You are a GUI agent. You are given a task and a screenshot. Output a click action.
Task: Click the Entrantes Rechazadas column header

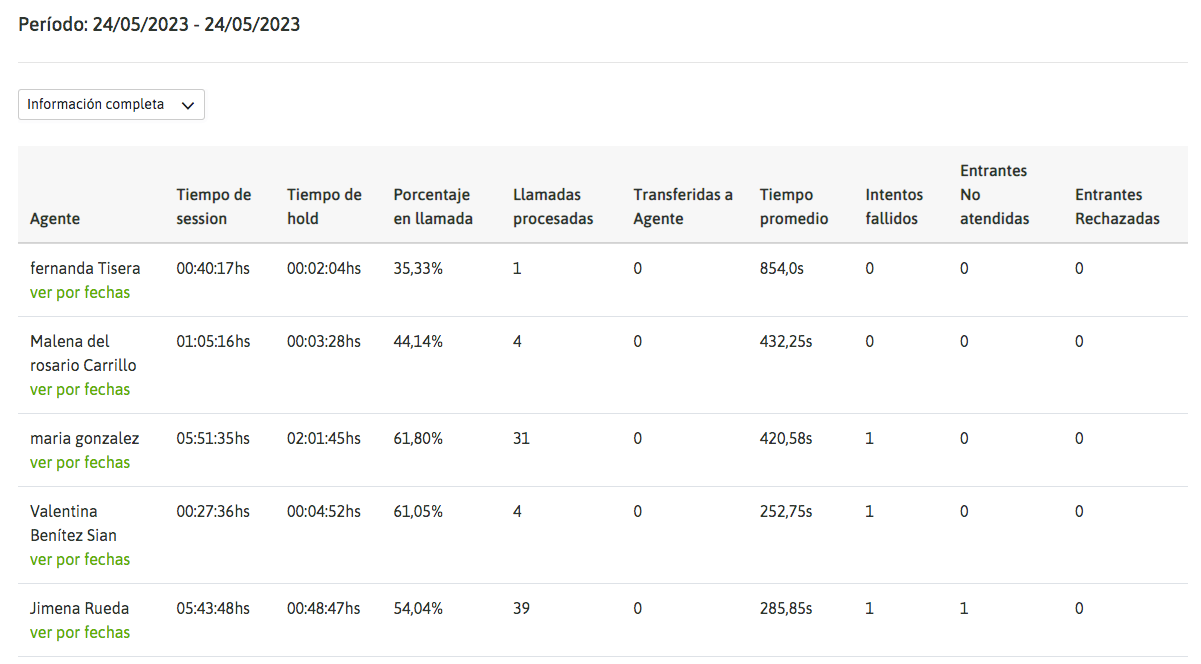[x=1117, y=207]
